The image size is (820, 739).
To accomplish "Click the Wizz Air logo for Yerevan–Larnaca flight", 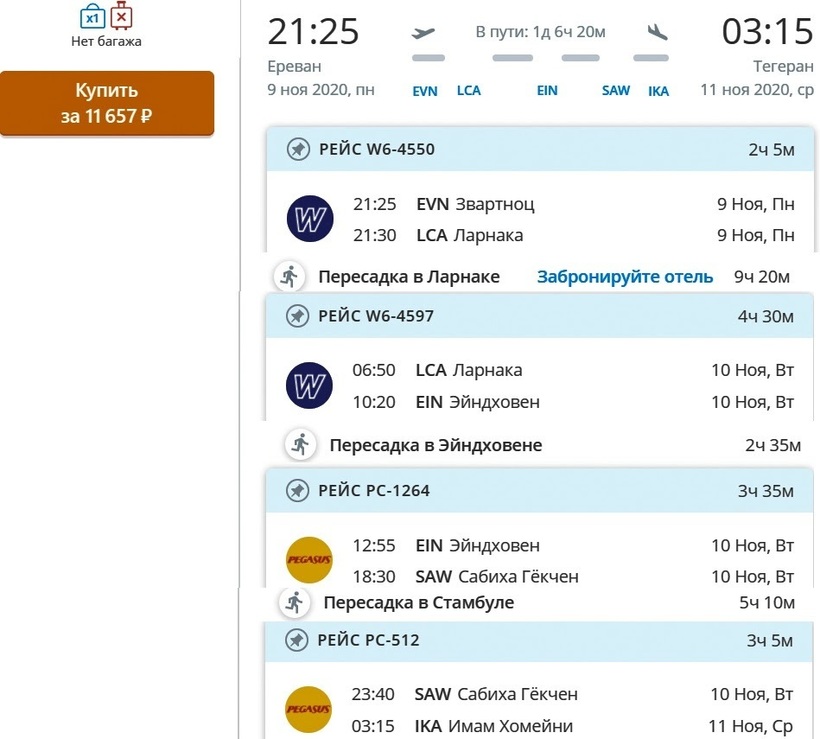I will [309, 219].
